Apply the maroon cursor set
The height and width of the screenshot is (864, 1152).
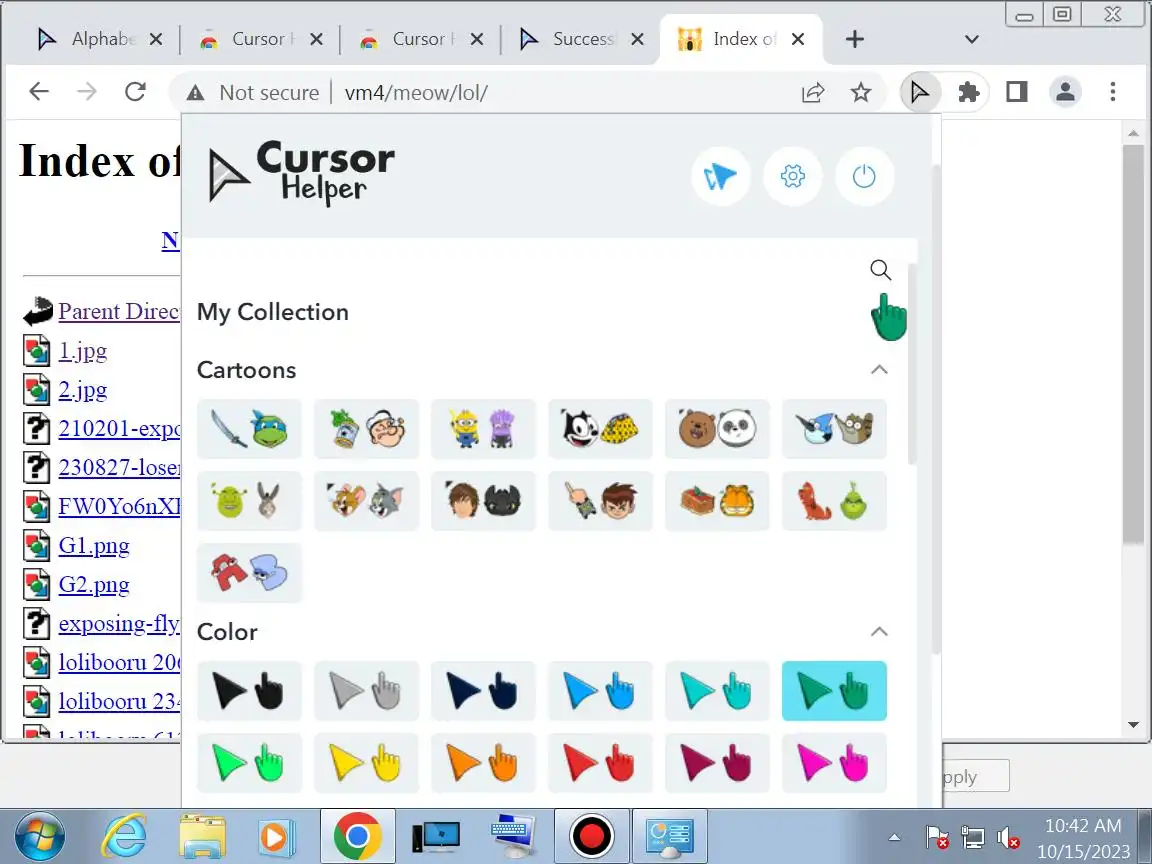[717, 763]
